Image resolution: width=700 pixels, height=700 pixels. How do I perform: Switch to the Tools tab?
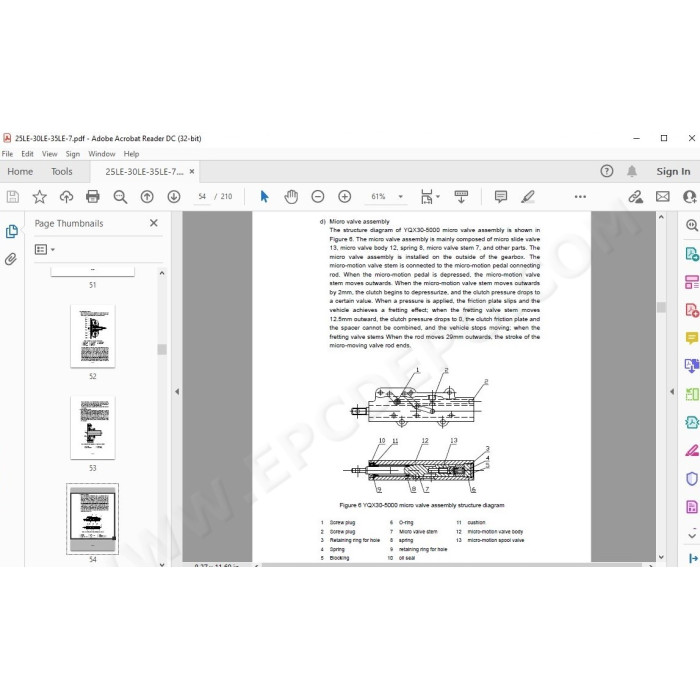coord(62,171)
